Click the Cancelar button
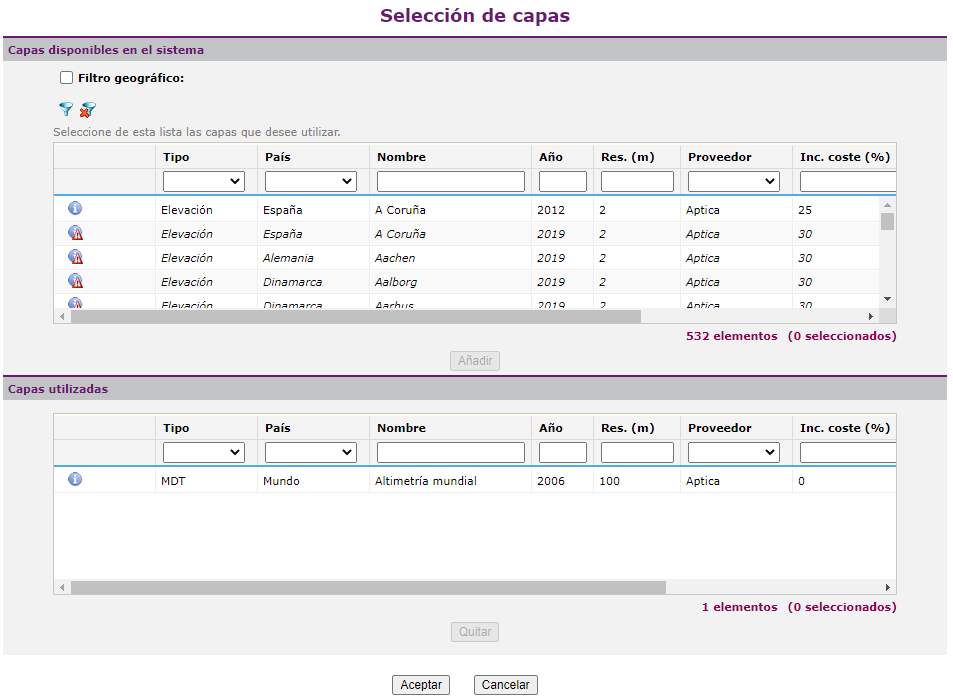The height and width of the screenshot is (700, 953). coord(506,685)
